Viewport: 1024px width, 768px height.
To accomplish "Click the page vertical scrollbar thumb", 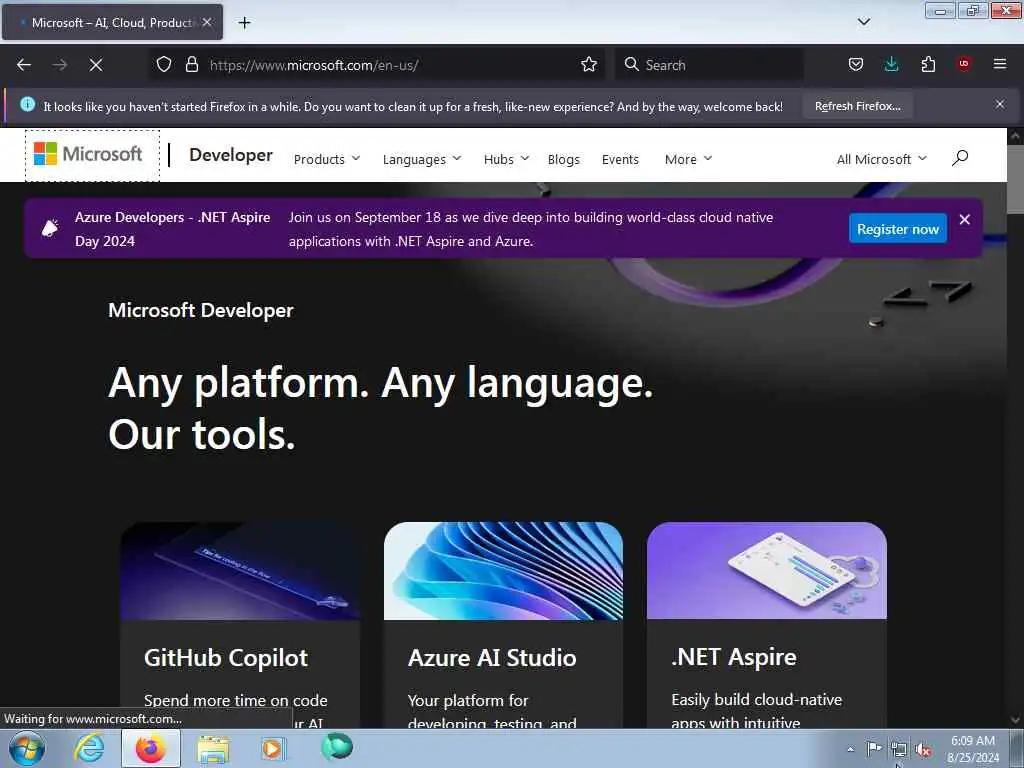I will (x=1015, y=178).
